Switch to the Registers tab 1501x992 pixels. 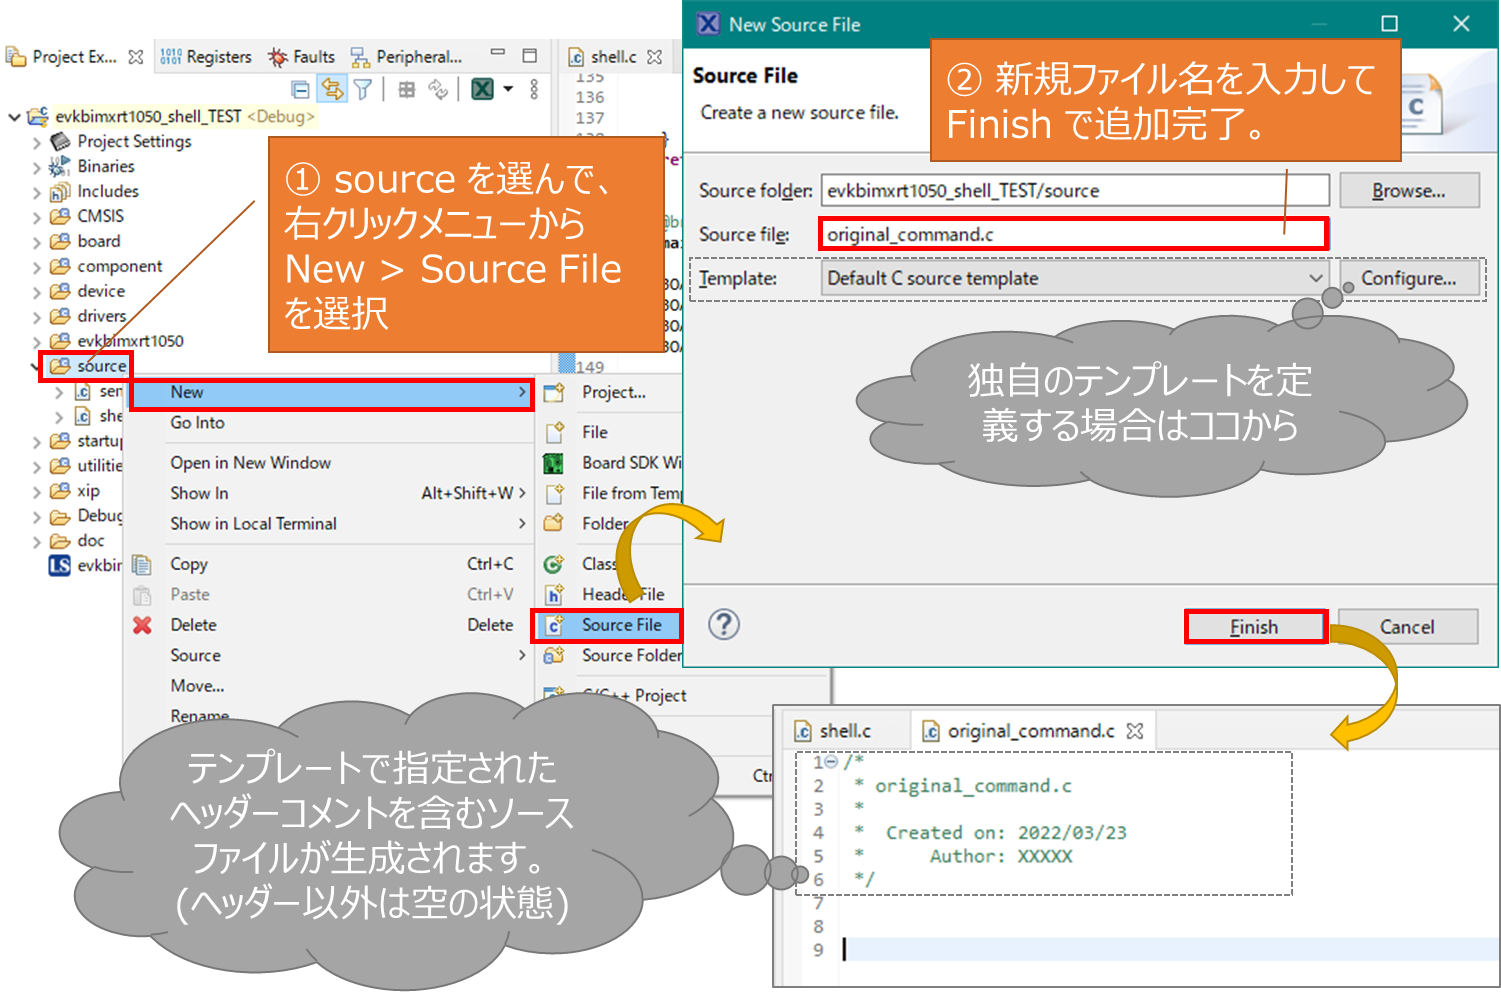[207, 57]
